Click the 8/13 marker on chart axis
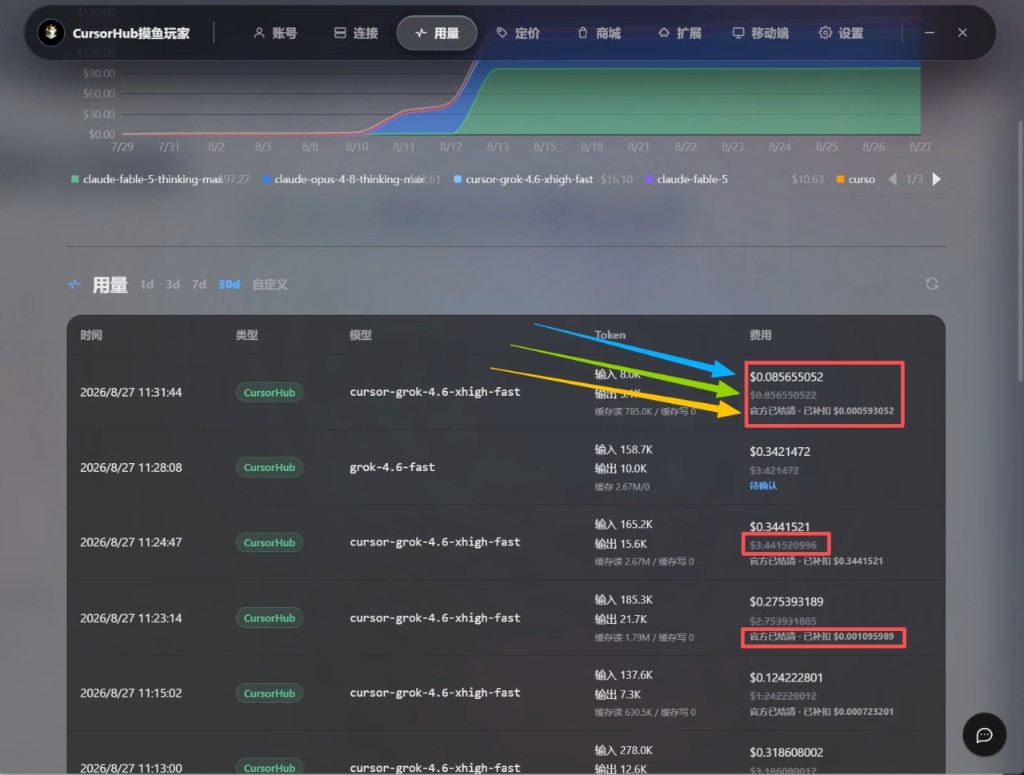The image size is (1024, 775). pos(498,147)
